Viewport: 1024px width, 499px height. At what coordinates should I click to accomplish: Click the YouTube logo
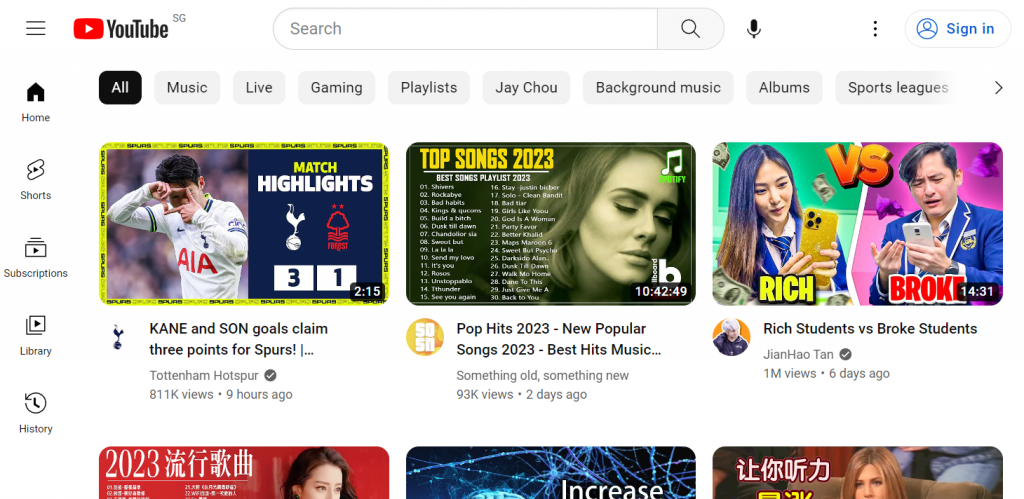121,29
